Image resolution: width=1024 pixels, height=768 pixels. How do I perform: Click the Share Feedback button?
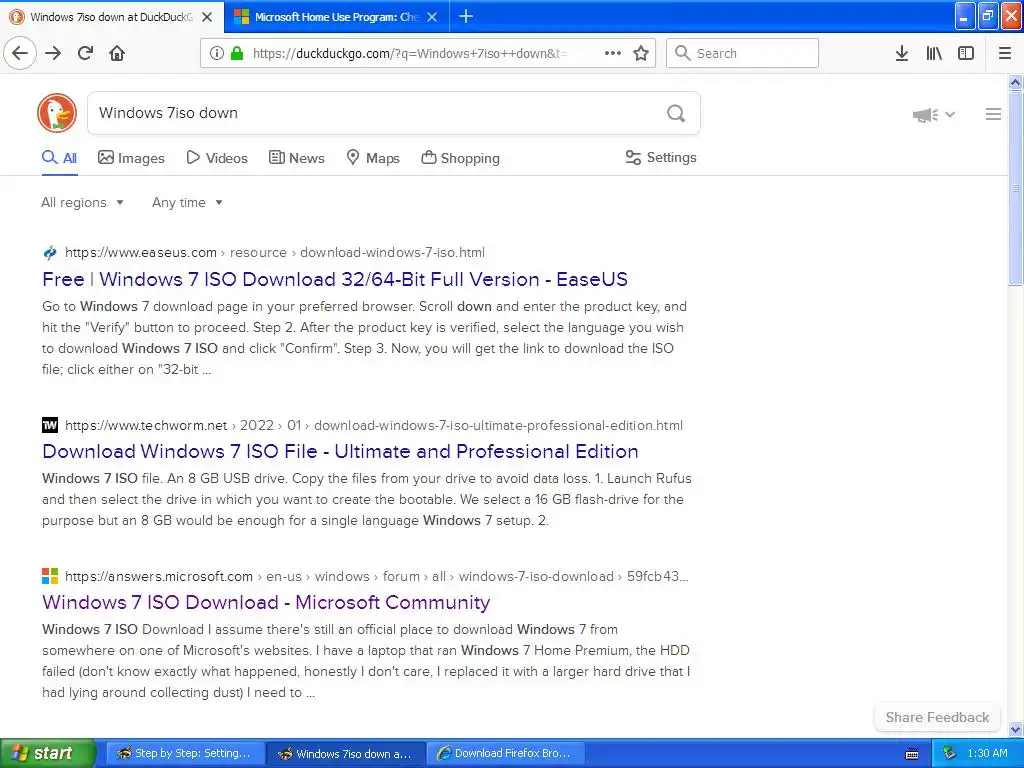tap(937, 717)
